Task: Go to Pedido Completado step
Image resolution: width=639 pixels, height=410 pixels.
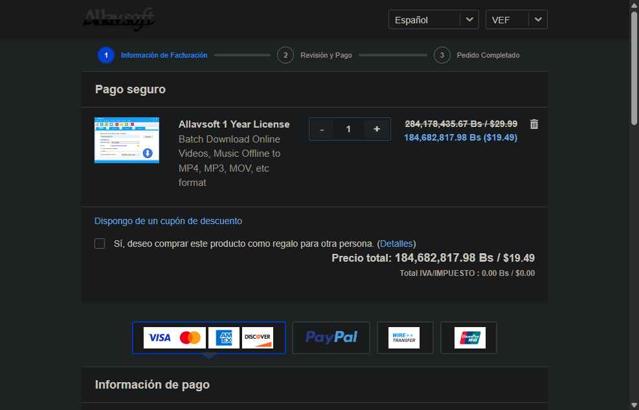Action: [488, 55]
